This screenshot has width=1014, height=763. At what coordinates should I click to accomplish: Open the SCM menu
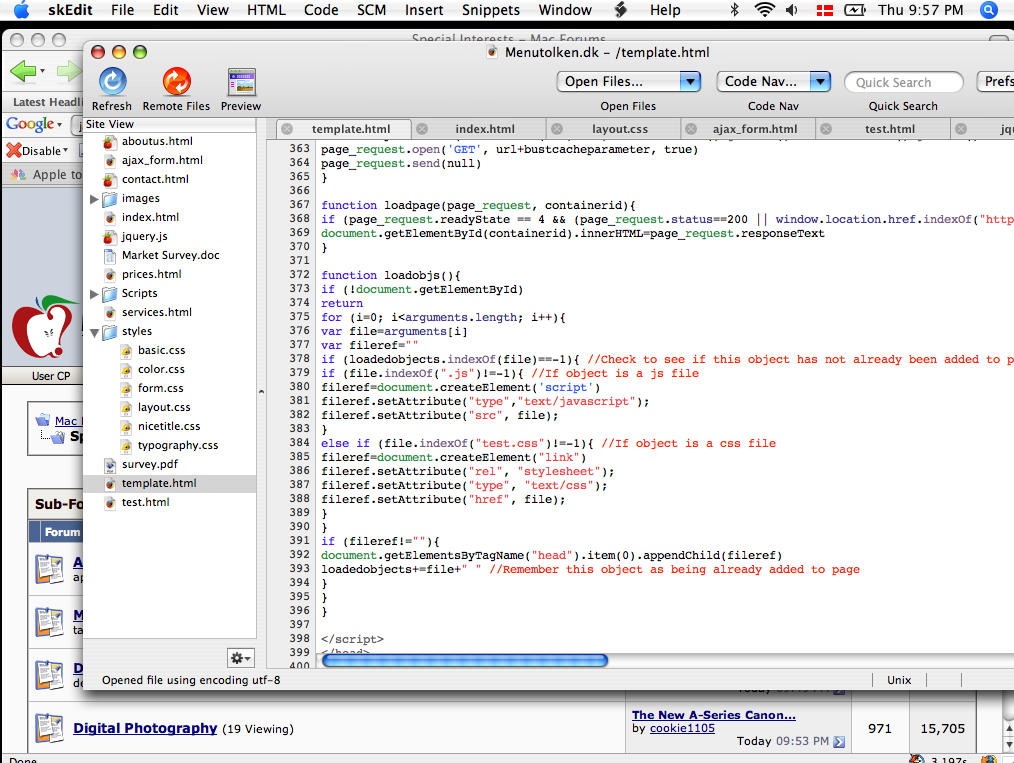coord(371,10)
